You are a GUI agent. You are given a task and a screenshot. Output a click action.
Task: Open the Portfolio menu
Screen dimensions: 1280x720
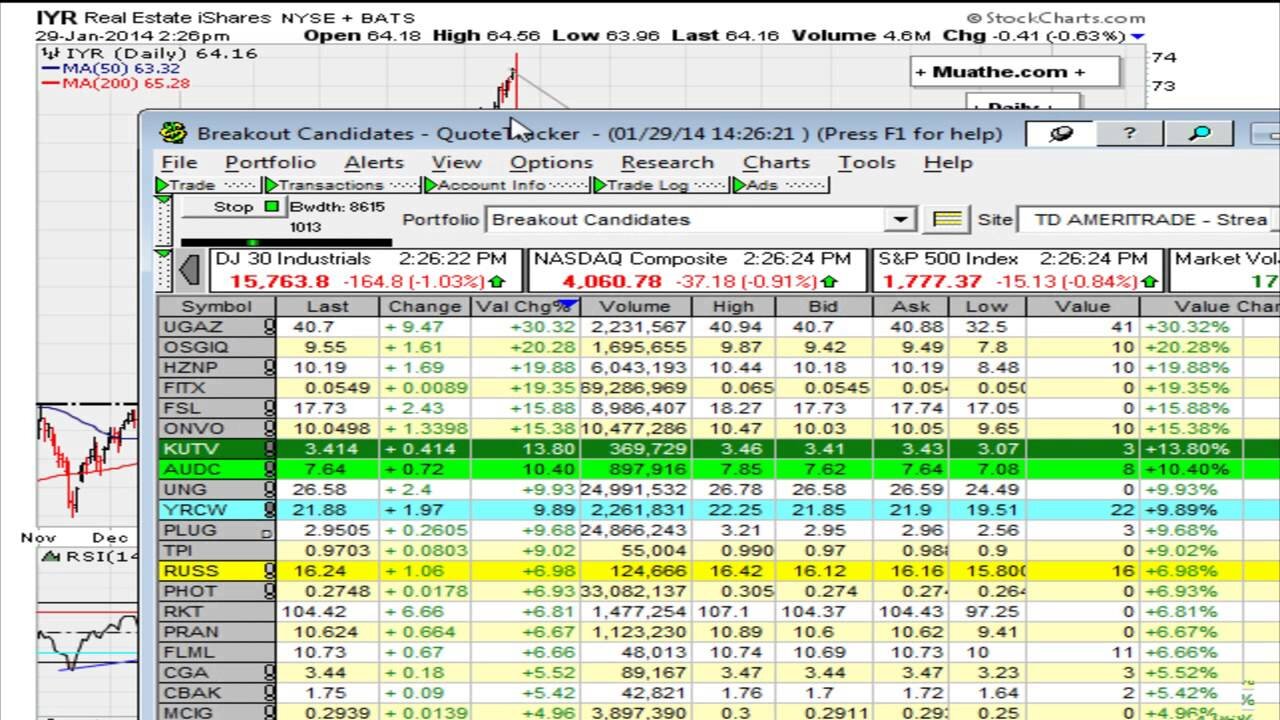click(270, 162)
